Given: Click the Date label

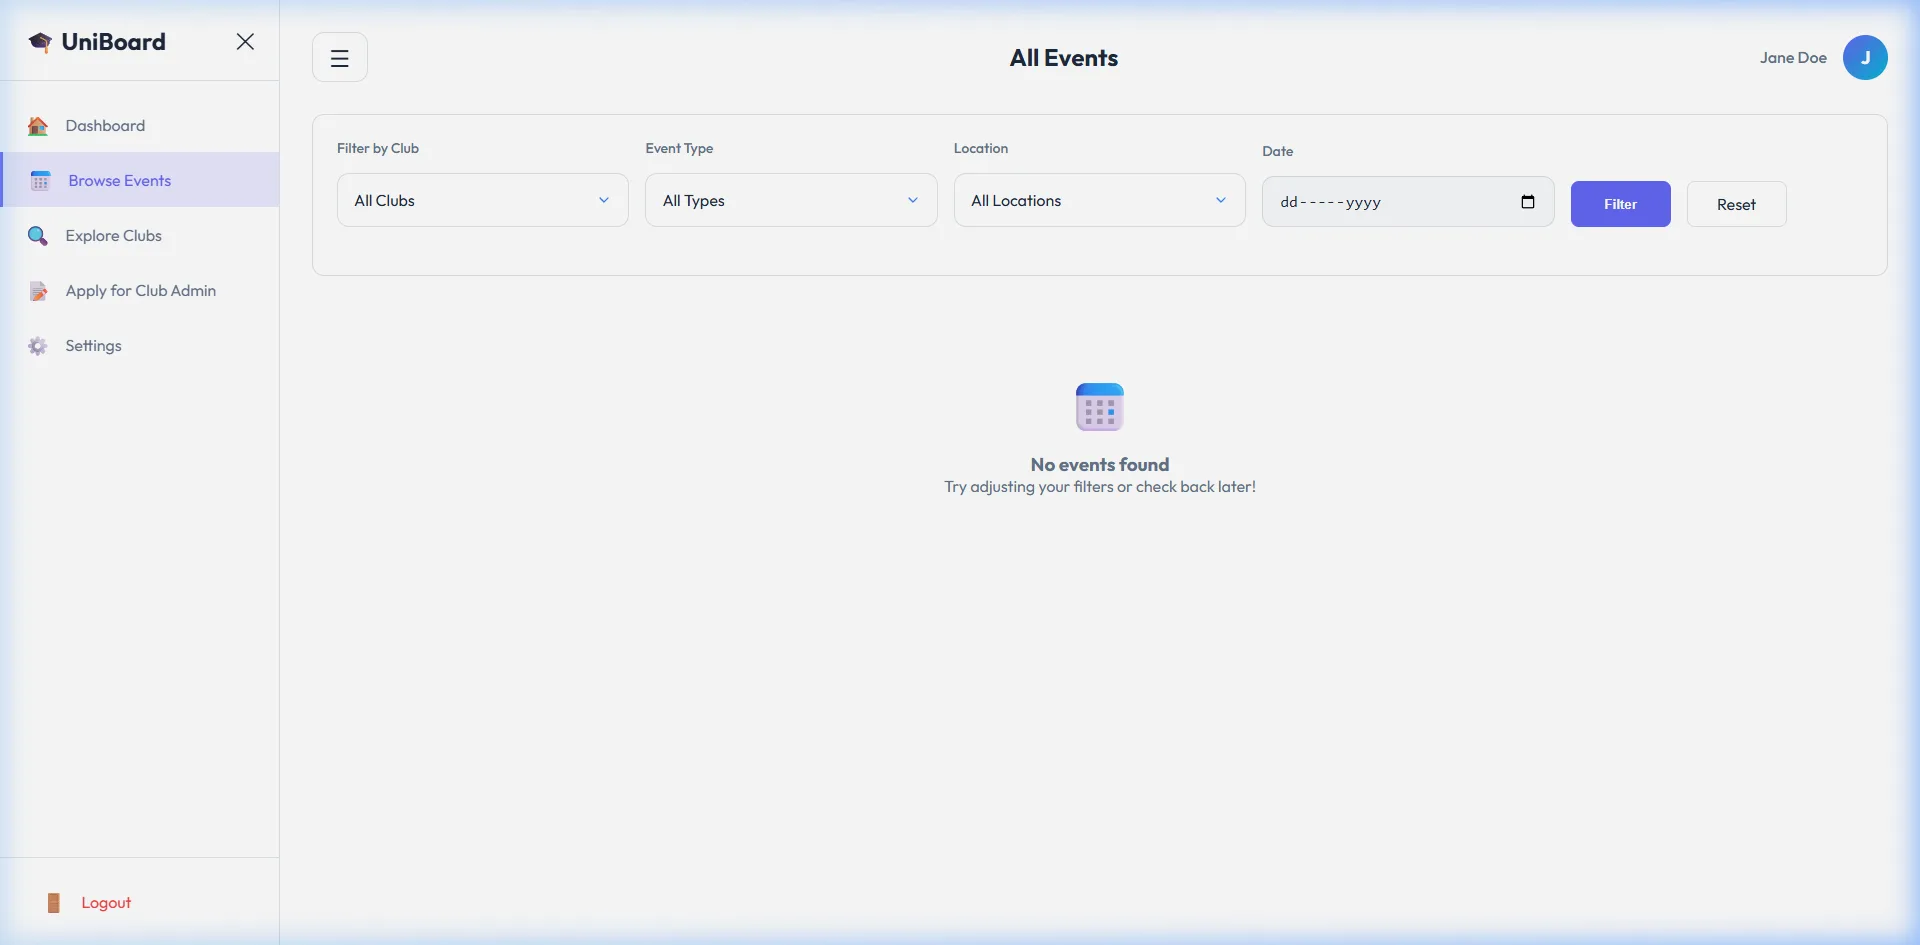Looking at the screenshot, I should 1278,151.
